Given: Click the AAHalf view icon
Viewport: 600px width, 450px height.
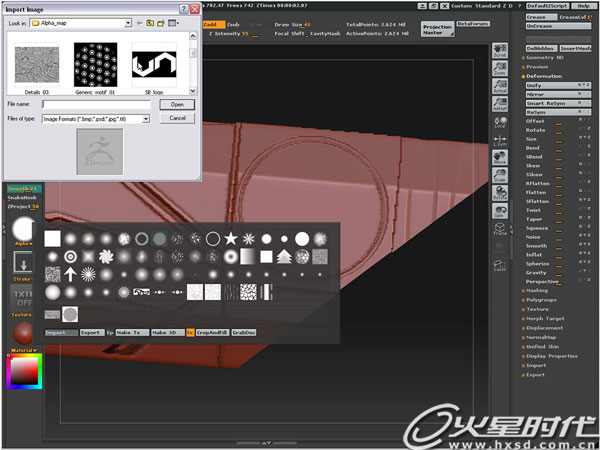Looking at the screenshot, I should coord(500,104).
